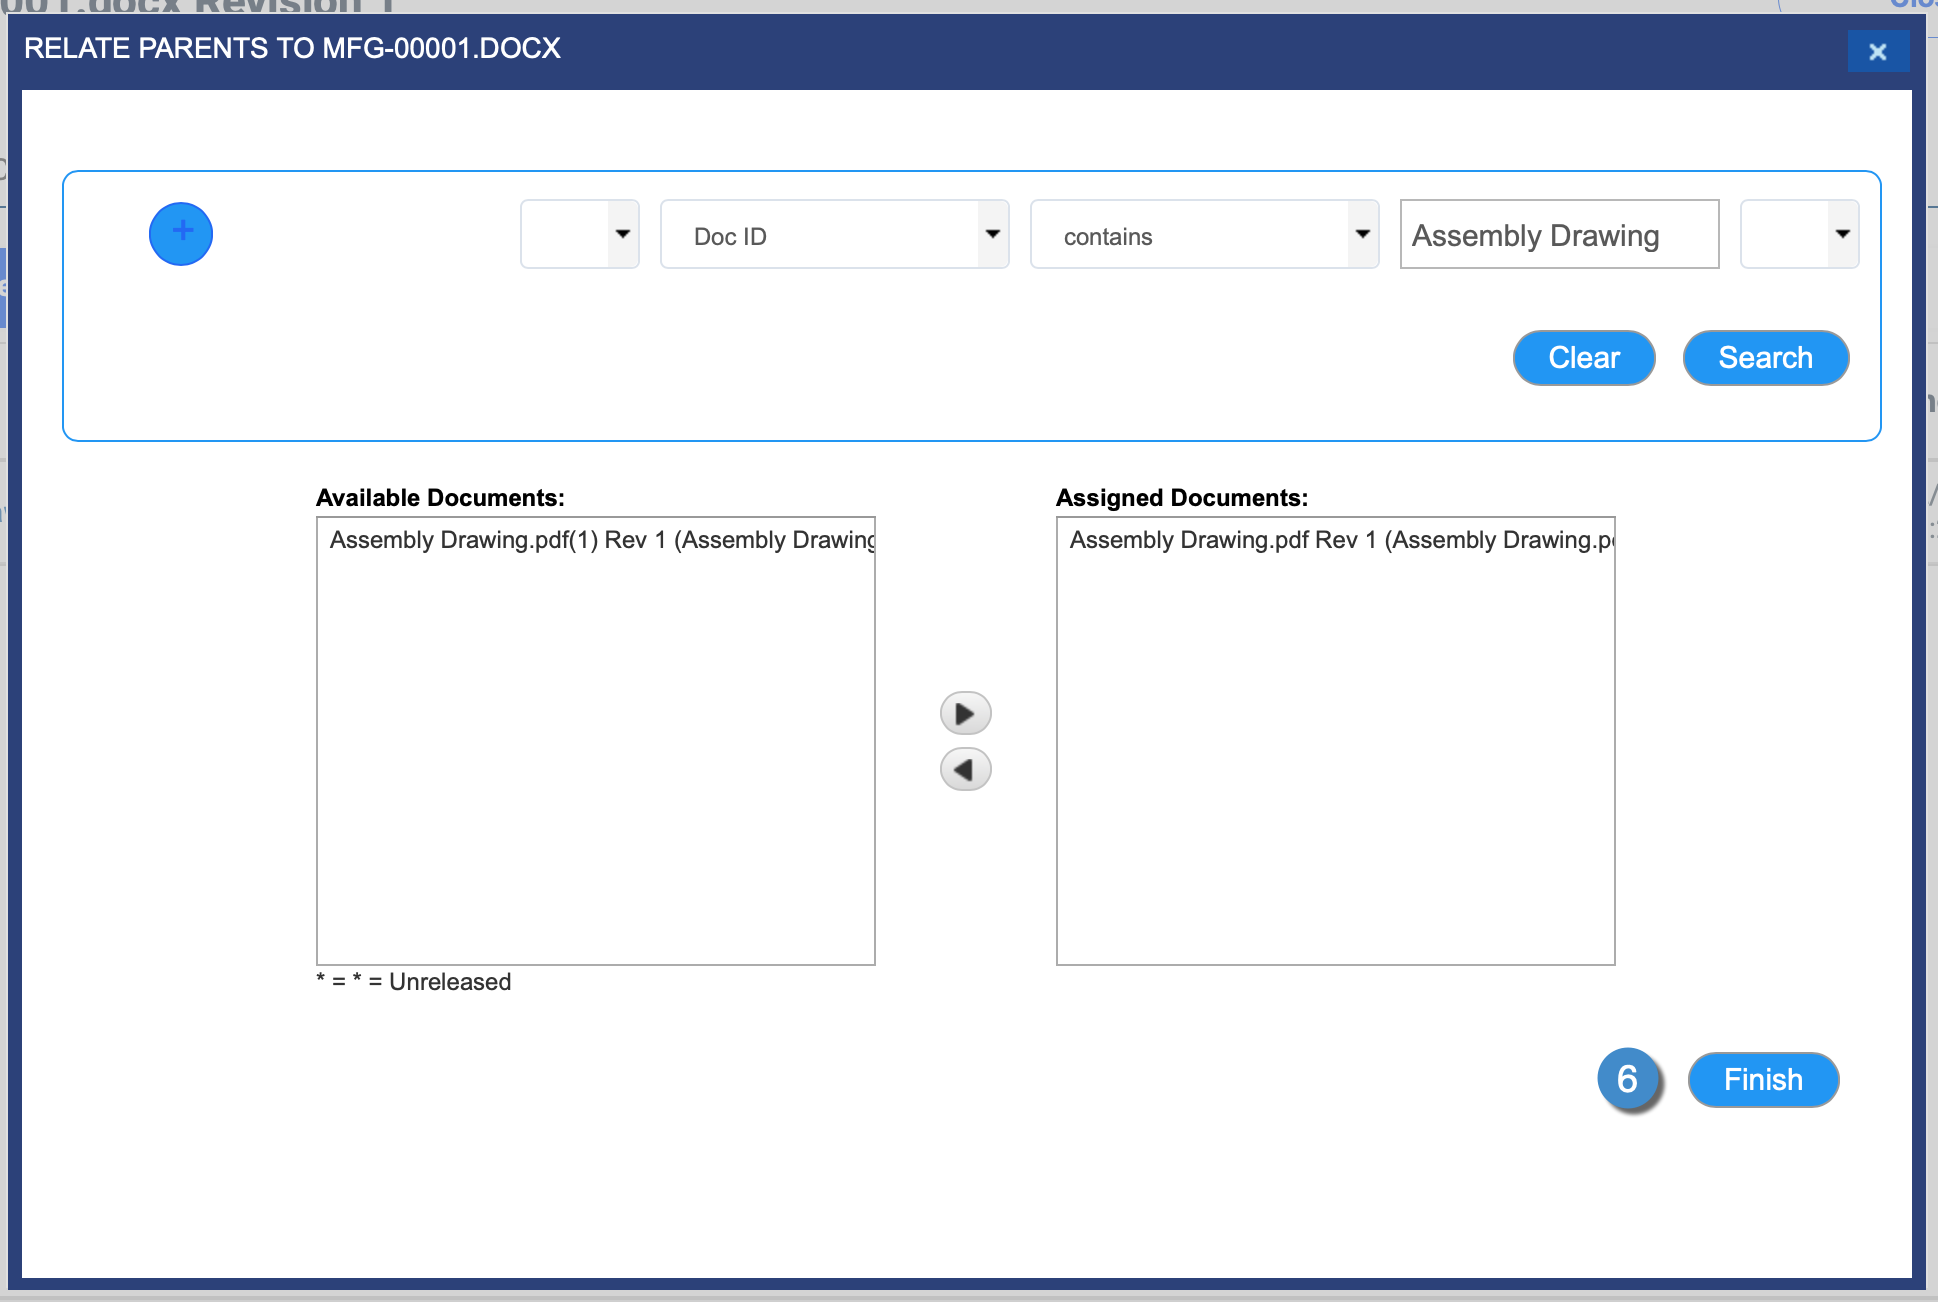This screenshot has height=1302, width=1938.
Task: Open the blank dropdown after search text
Action: tap(1799, 234)
